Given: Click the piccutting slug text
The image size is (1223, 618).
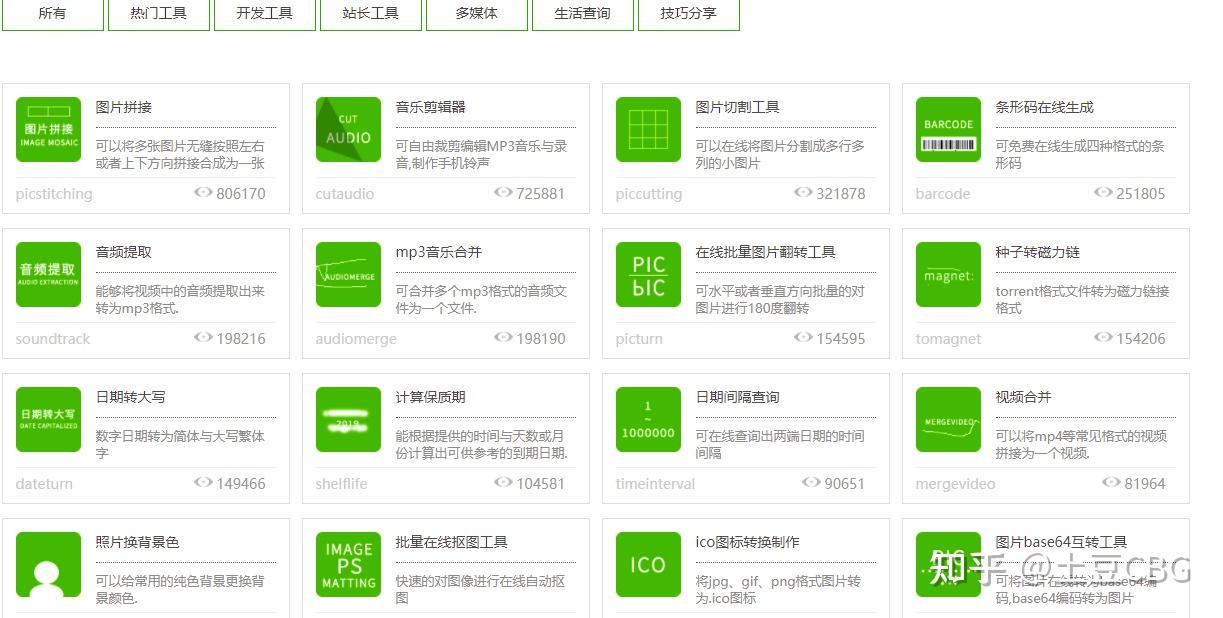Looking at the screenshot, I should pos(649,194).
